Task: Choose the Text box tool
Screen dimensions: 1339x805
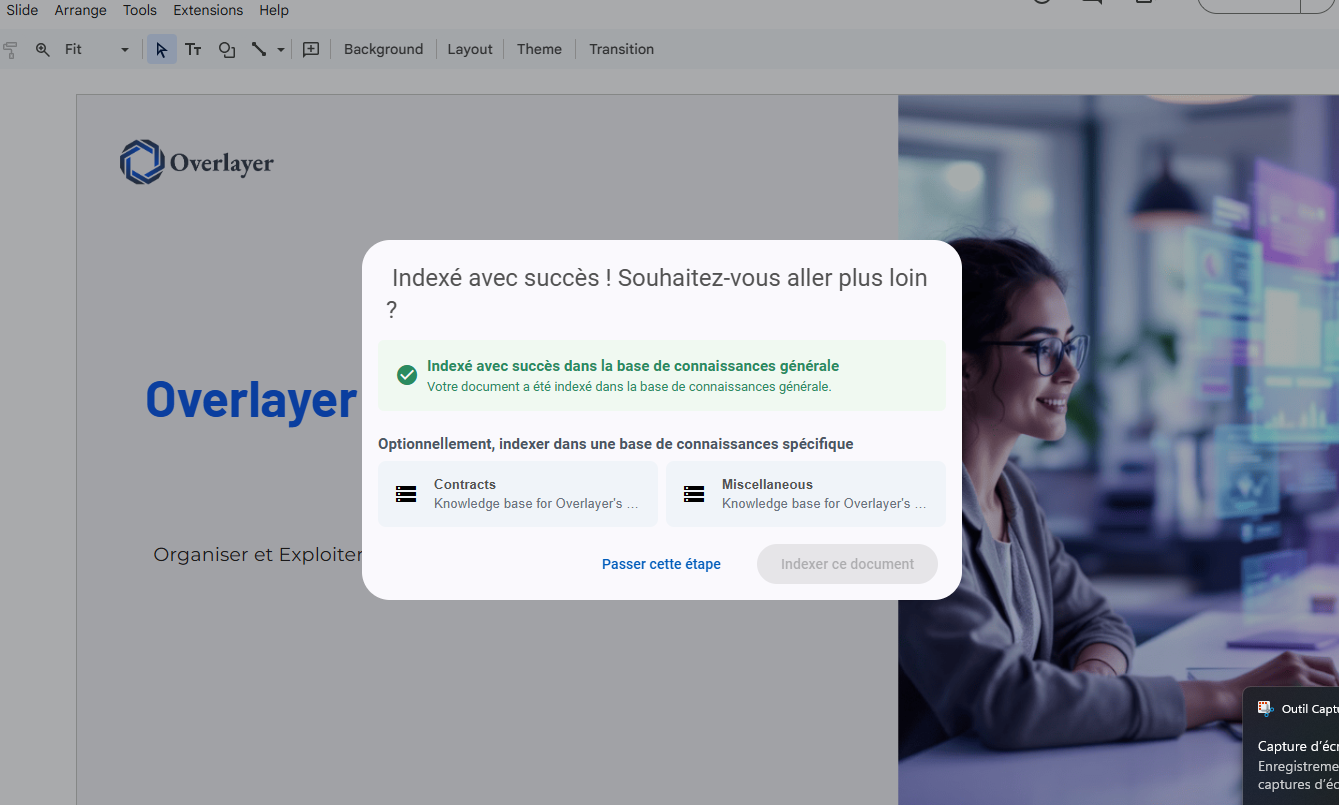Action: (x=193, y=49)
